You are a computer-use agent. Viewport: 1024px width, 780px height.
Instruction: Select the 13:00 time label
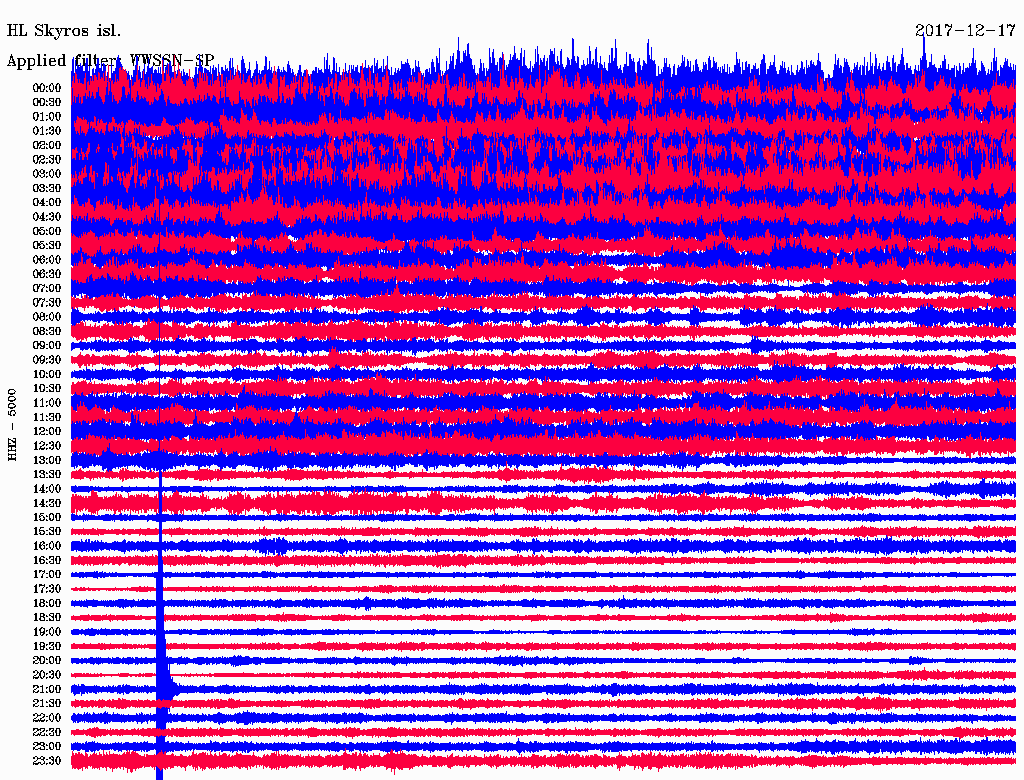(x=47, y=461)
